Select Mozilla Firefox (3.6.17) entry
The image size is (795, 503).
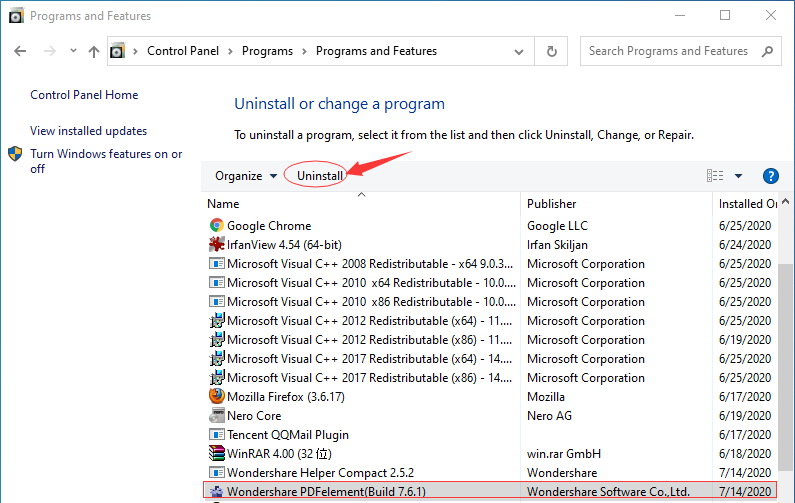coord(286,397)
